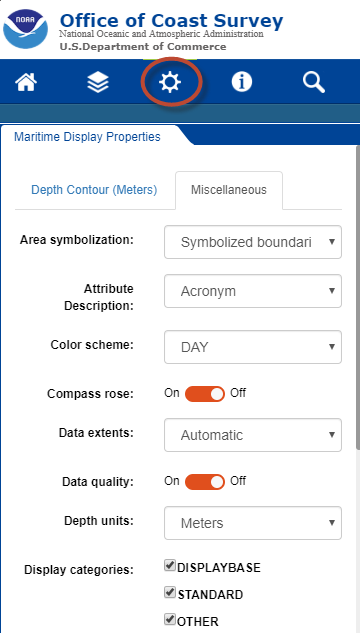
Task: Switch to Depth Contour (Meters) tab
Action: tap(94, 190)
